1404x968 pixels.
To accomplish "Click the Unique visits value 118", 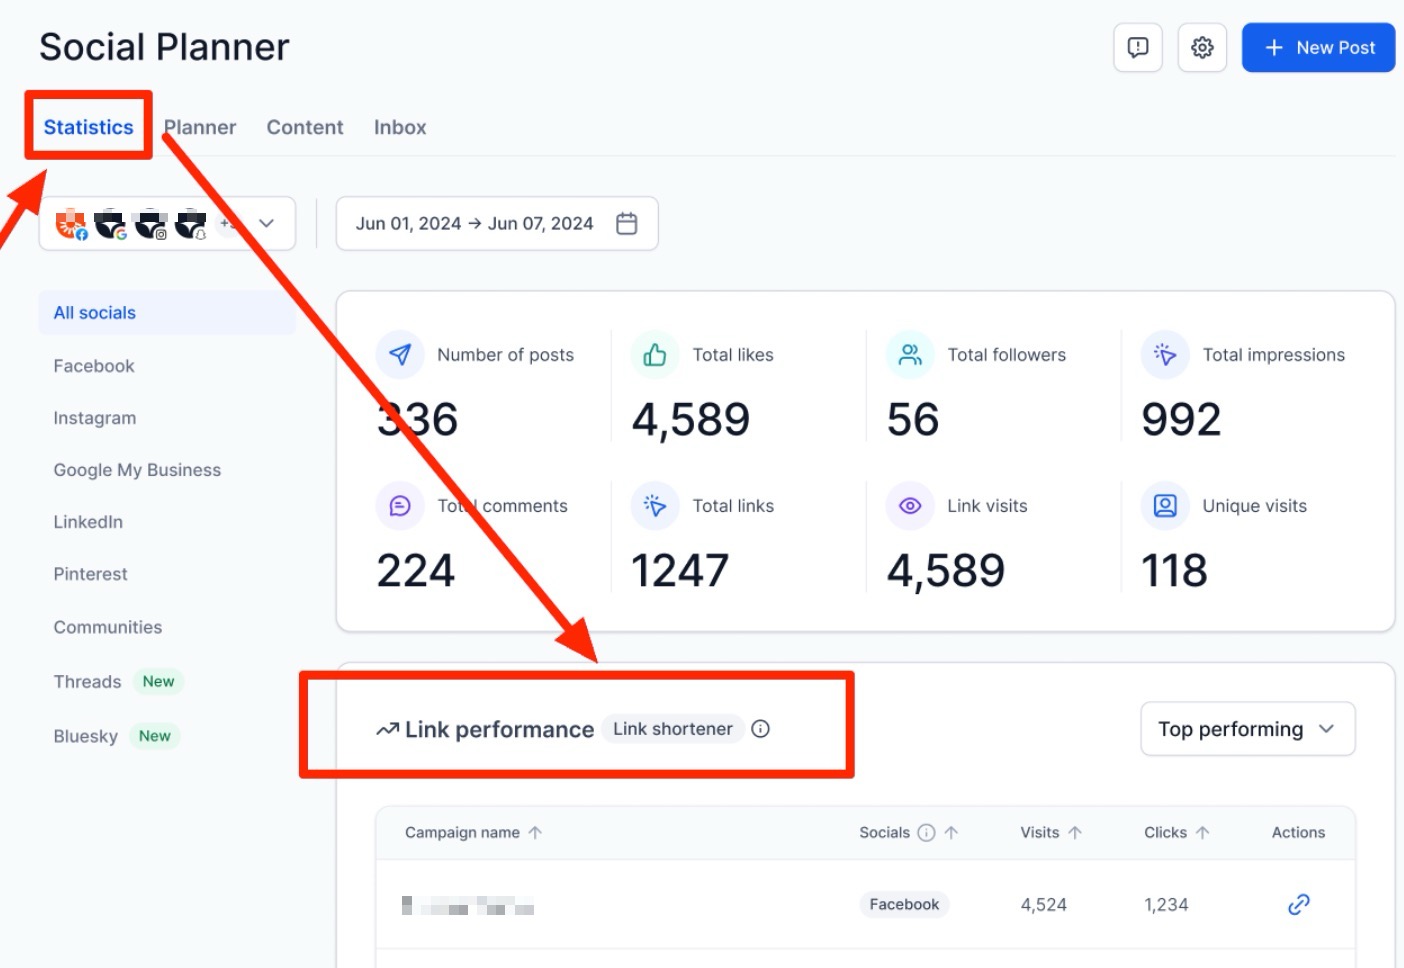I will pos(1175,571).
